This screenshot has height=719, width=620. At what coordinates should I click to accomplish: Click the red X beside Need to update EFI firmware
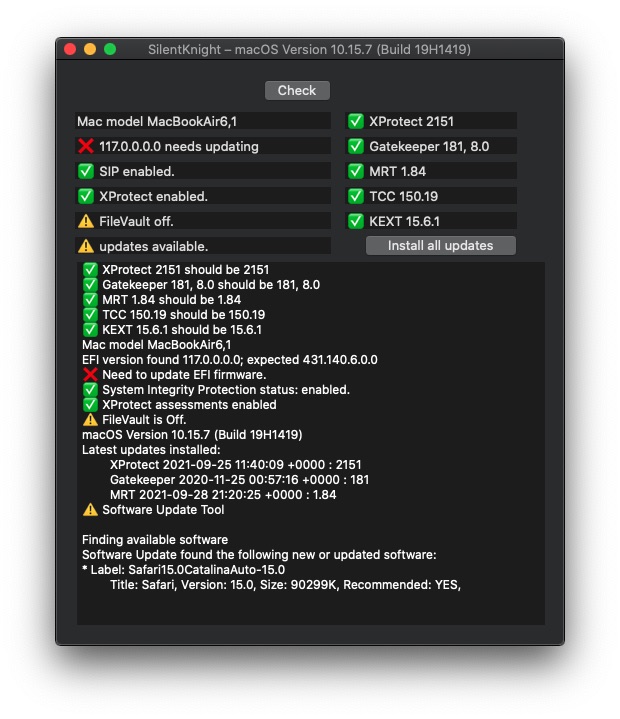[90, 375]
